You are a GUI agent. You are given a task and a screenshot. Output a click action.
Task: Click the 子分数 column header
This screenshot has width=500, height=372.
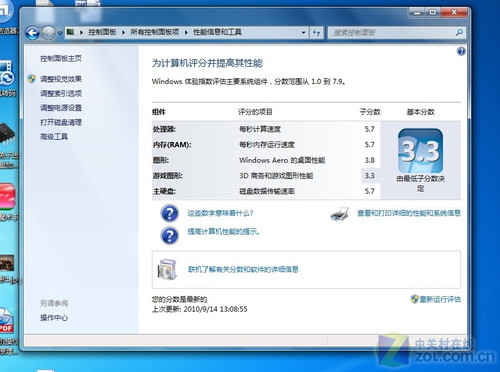coord(370,112)
